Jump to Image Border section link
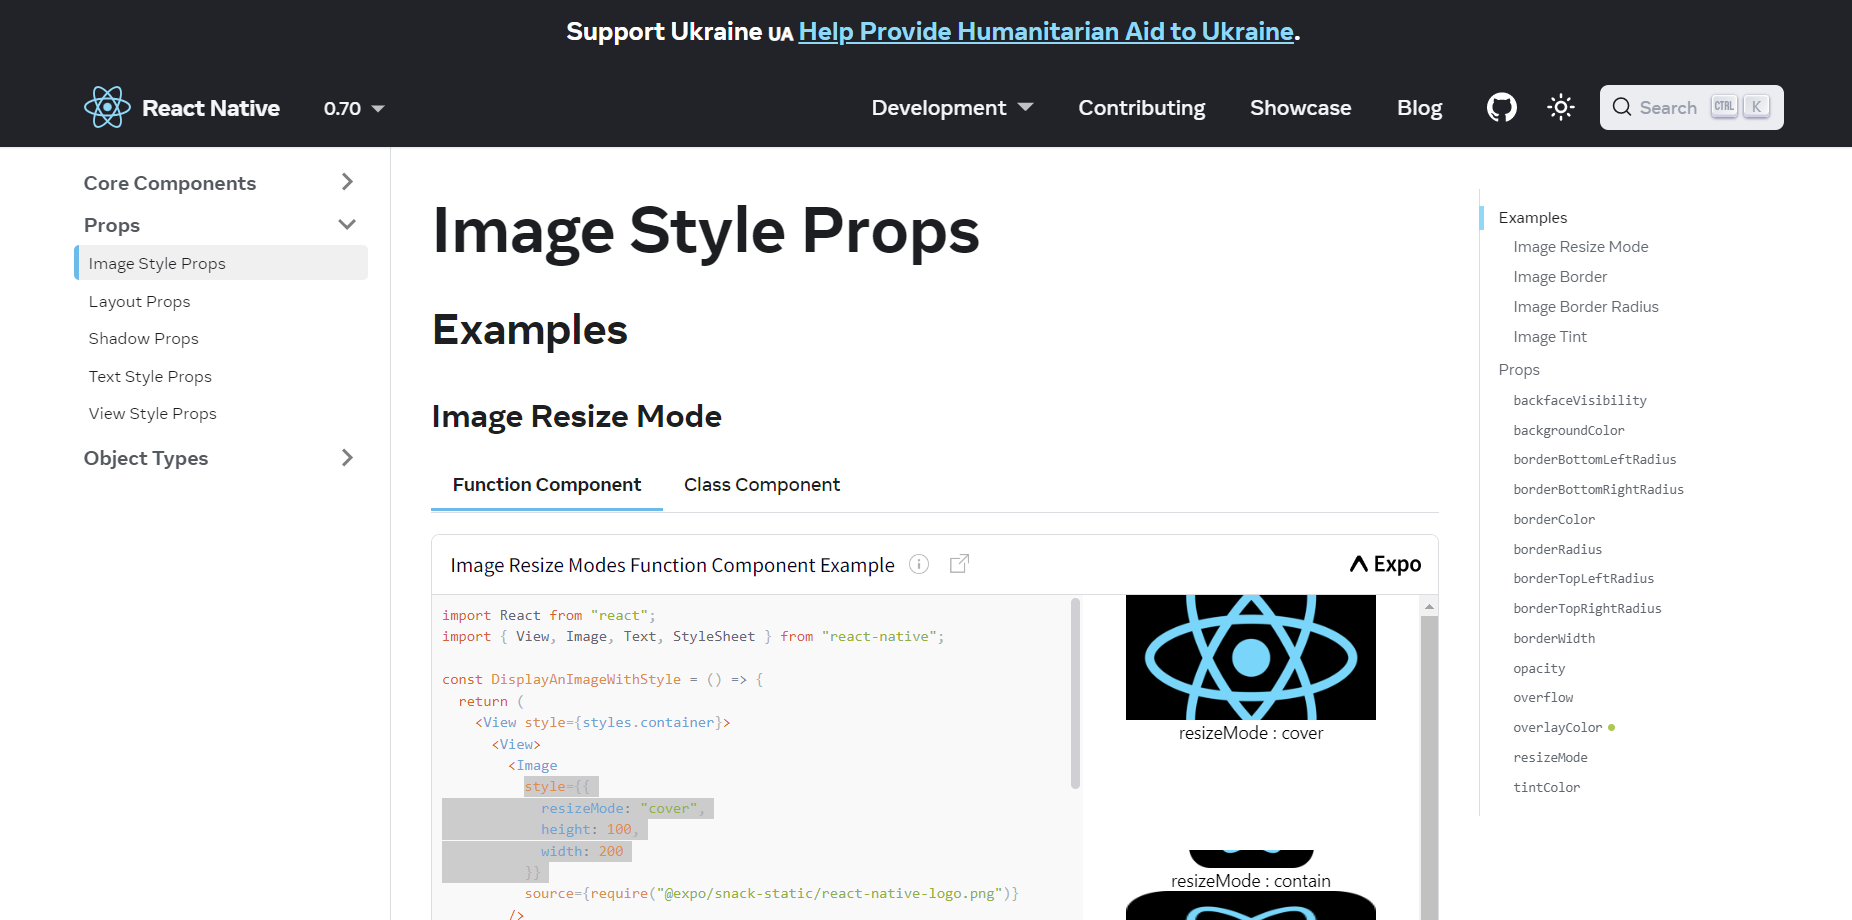The image size is (1852, 920). click(1560, 277)
